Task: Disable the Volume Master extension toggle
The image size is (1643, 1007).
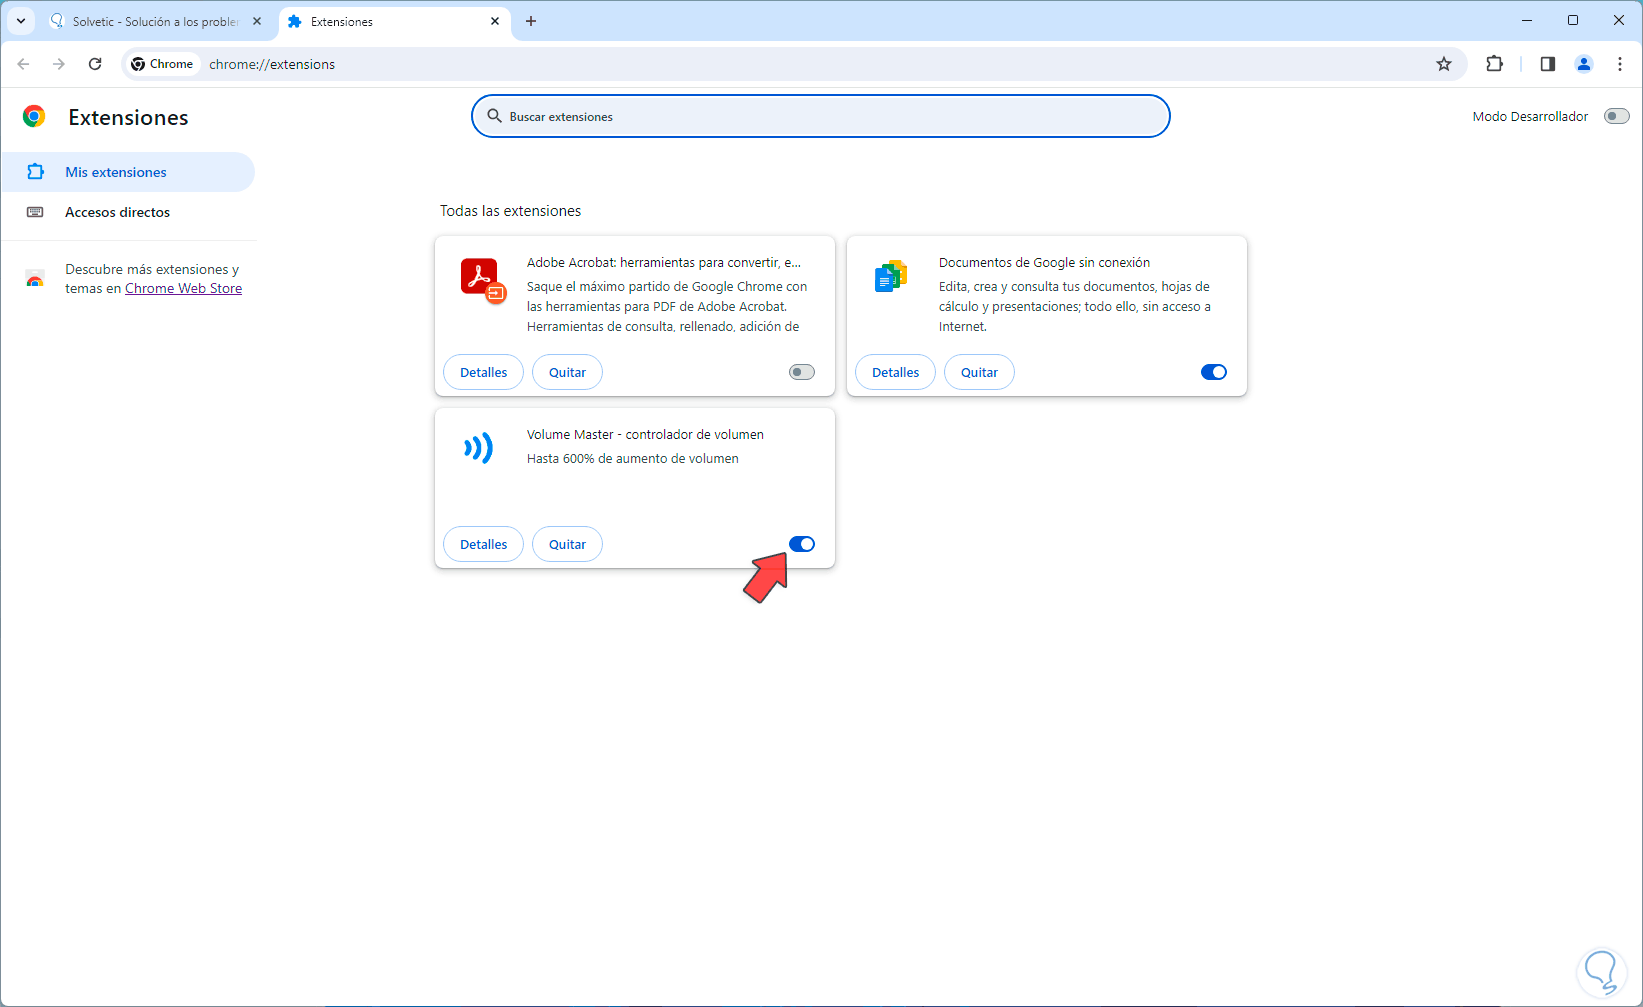Action: (802, 544)
